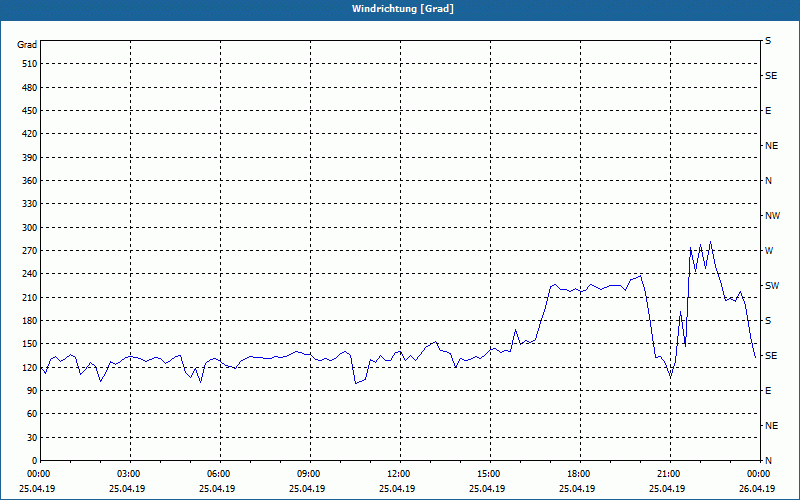Click the chart title "Windrichtung [Grad]"
This screenshot has height=500, width=800.
point(403,9)
